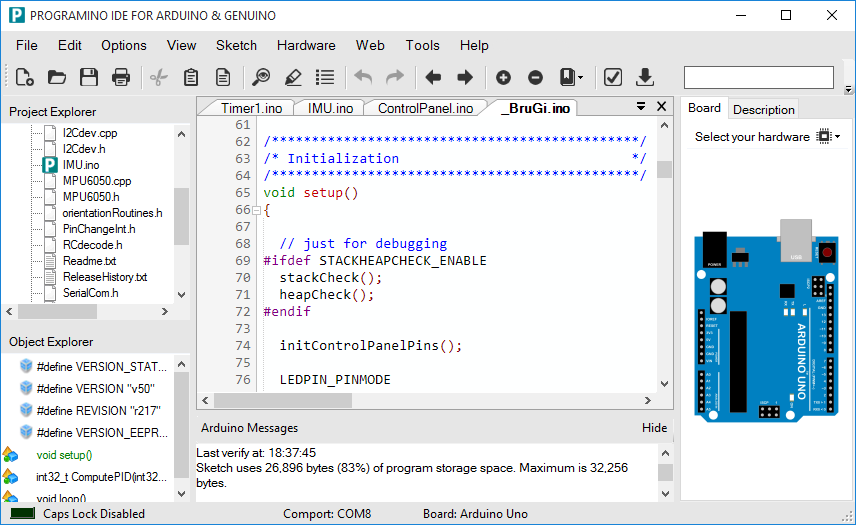Screen dimensions: 856x525
Task: Open the File menu
Action: pos(27,45)
